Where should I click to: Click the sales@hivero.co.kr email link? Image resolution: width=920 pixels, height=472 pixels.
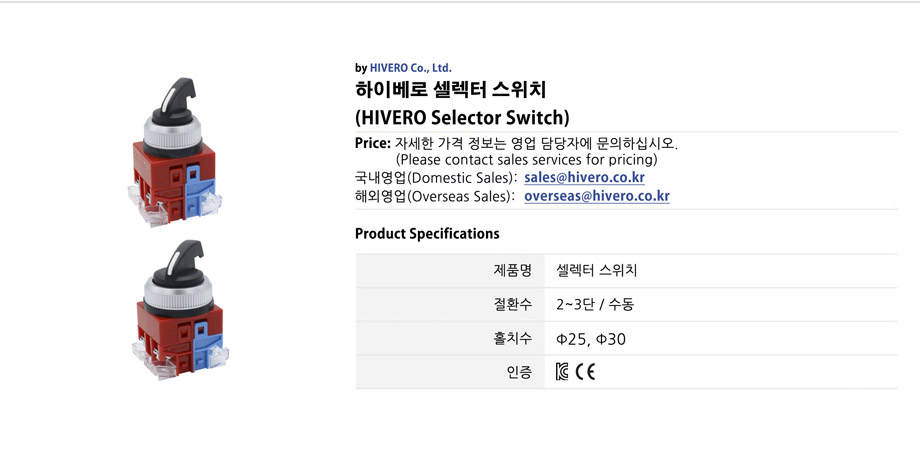(584, 178)
